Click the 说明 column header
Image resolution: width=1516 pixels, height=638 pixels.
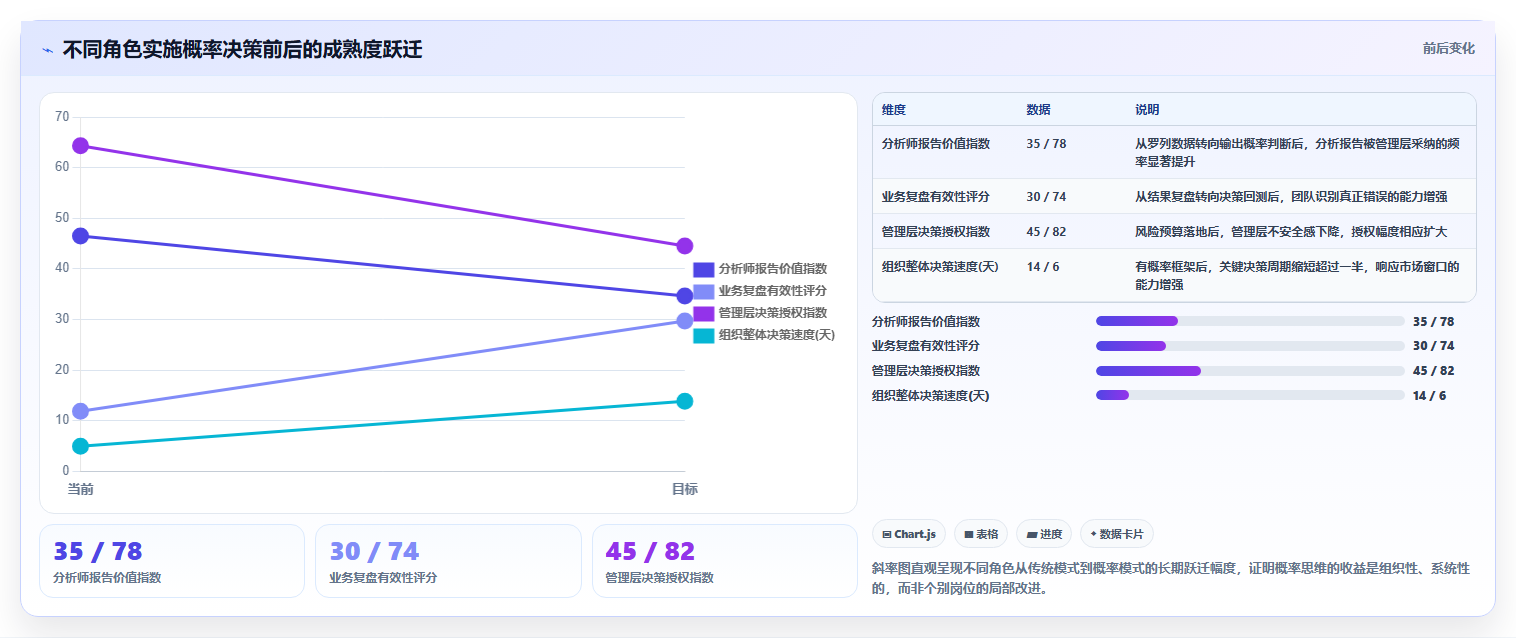pyautogui.click(x=1147, y=109)
